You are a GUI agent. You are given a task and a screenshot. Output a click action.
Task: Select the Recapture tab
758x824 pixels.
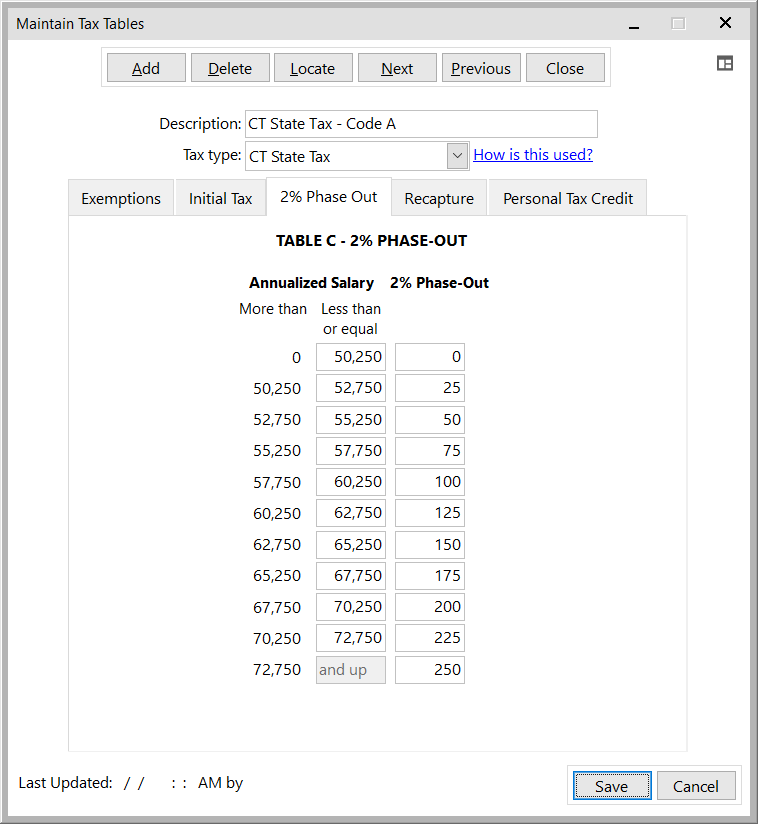coord(438,198)
